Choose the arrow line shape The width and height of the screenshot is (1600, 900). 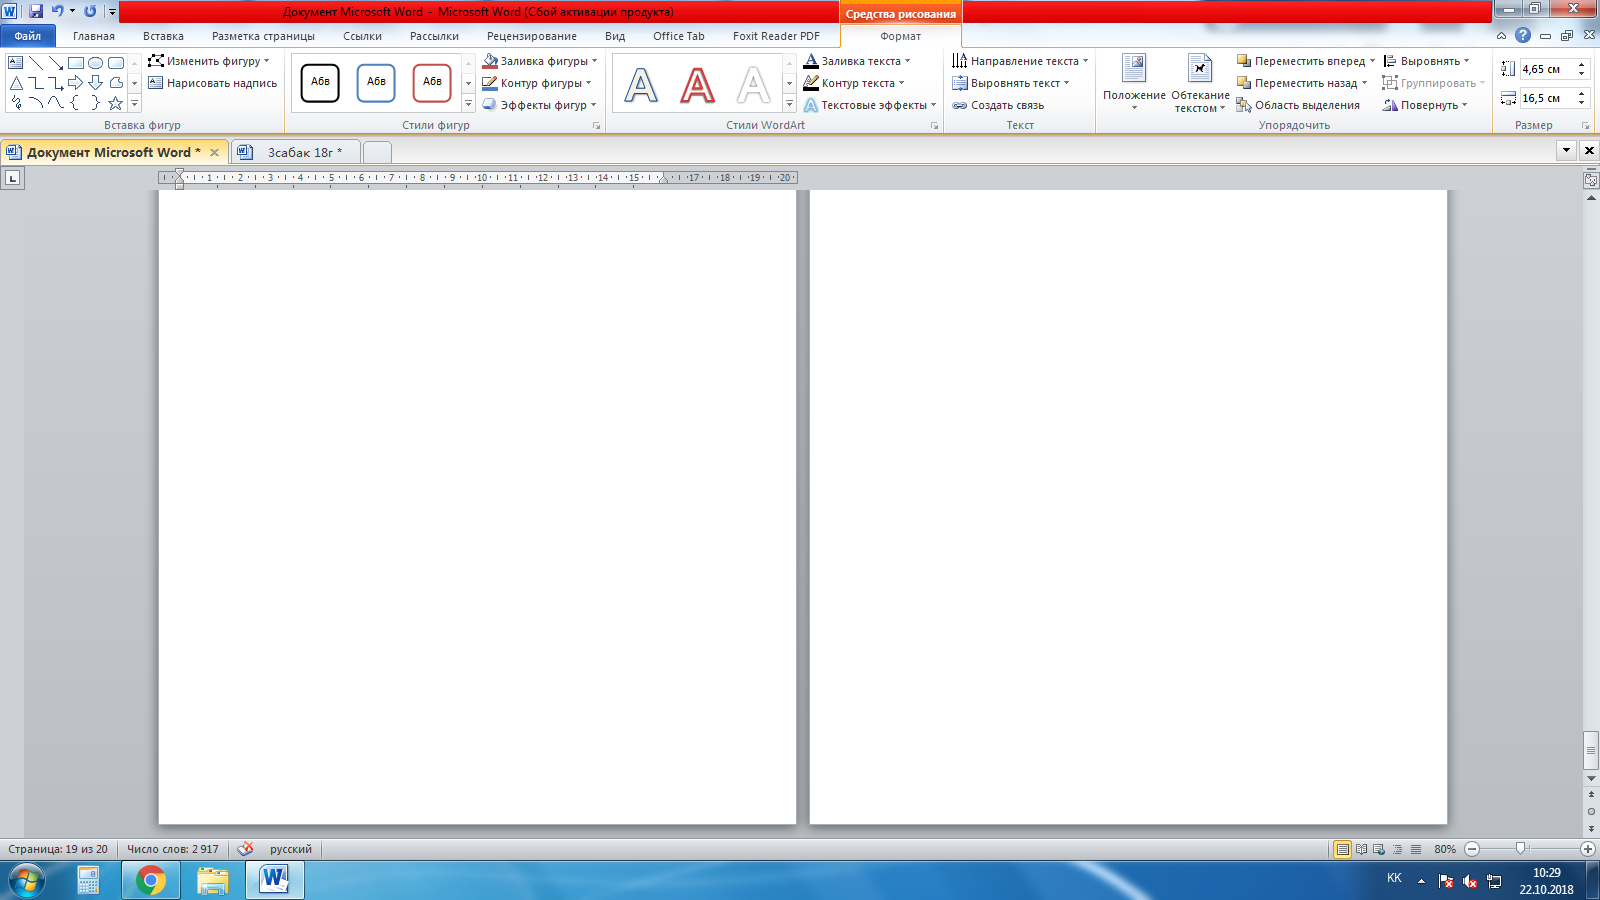56,63
